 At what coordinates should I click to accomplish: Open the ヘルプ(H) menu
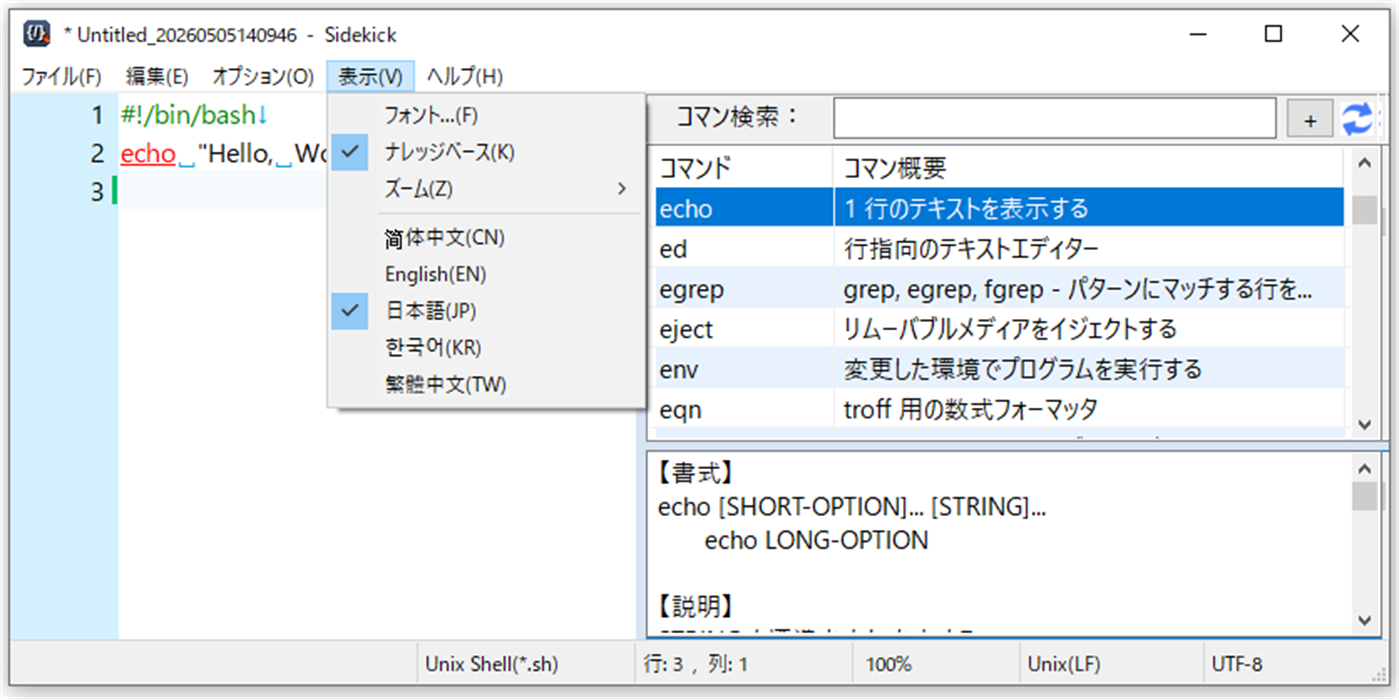[465, 76]
